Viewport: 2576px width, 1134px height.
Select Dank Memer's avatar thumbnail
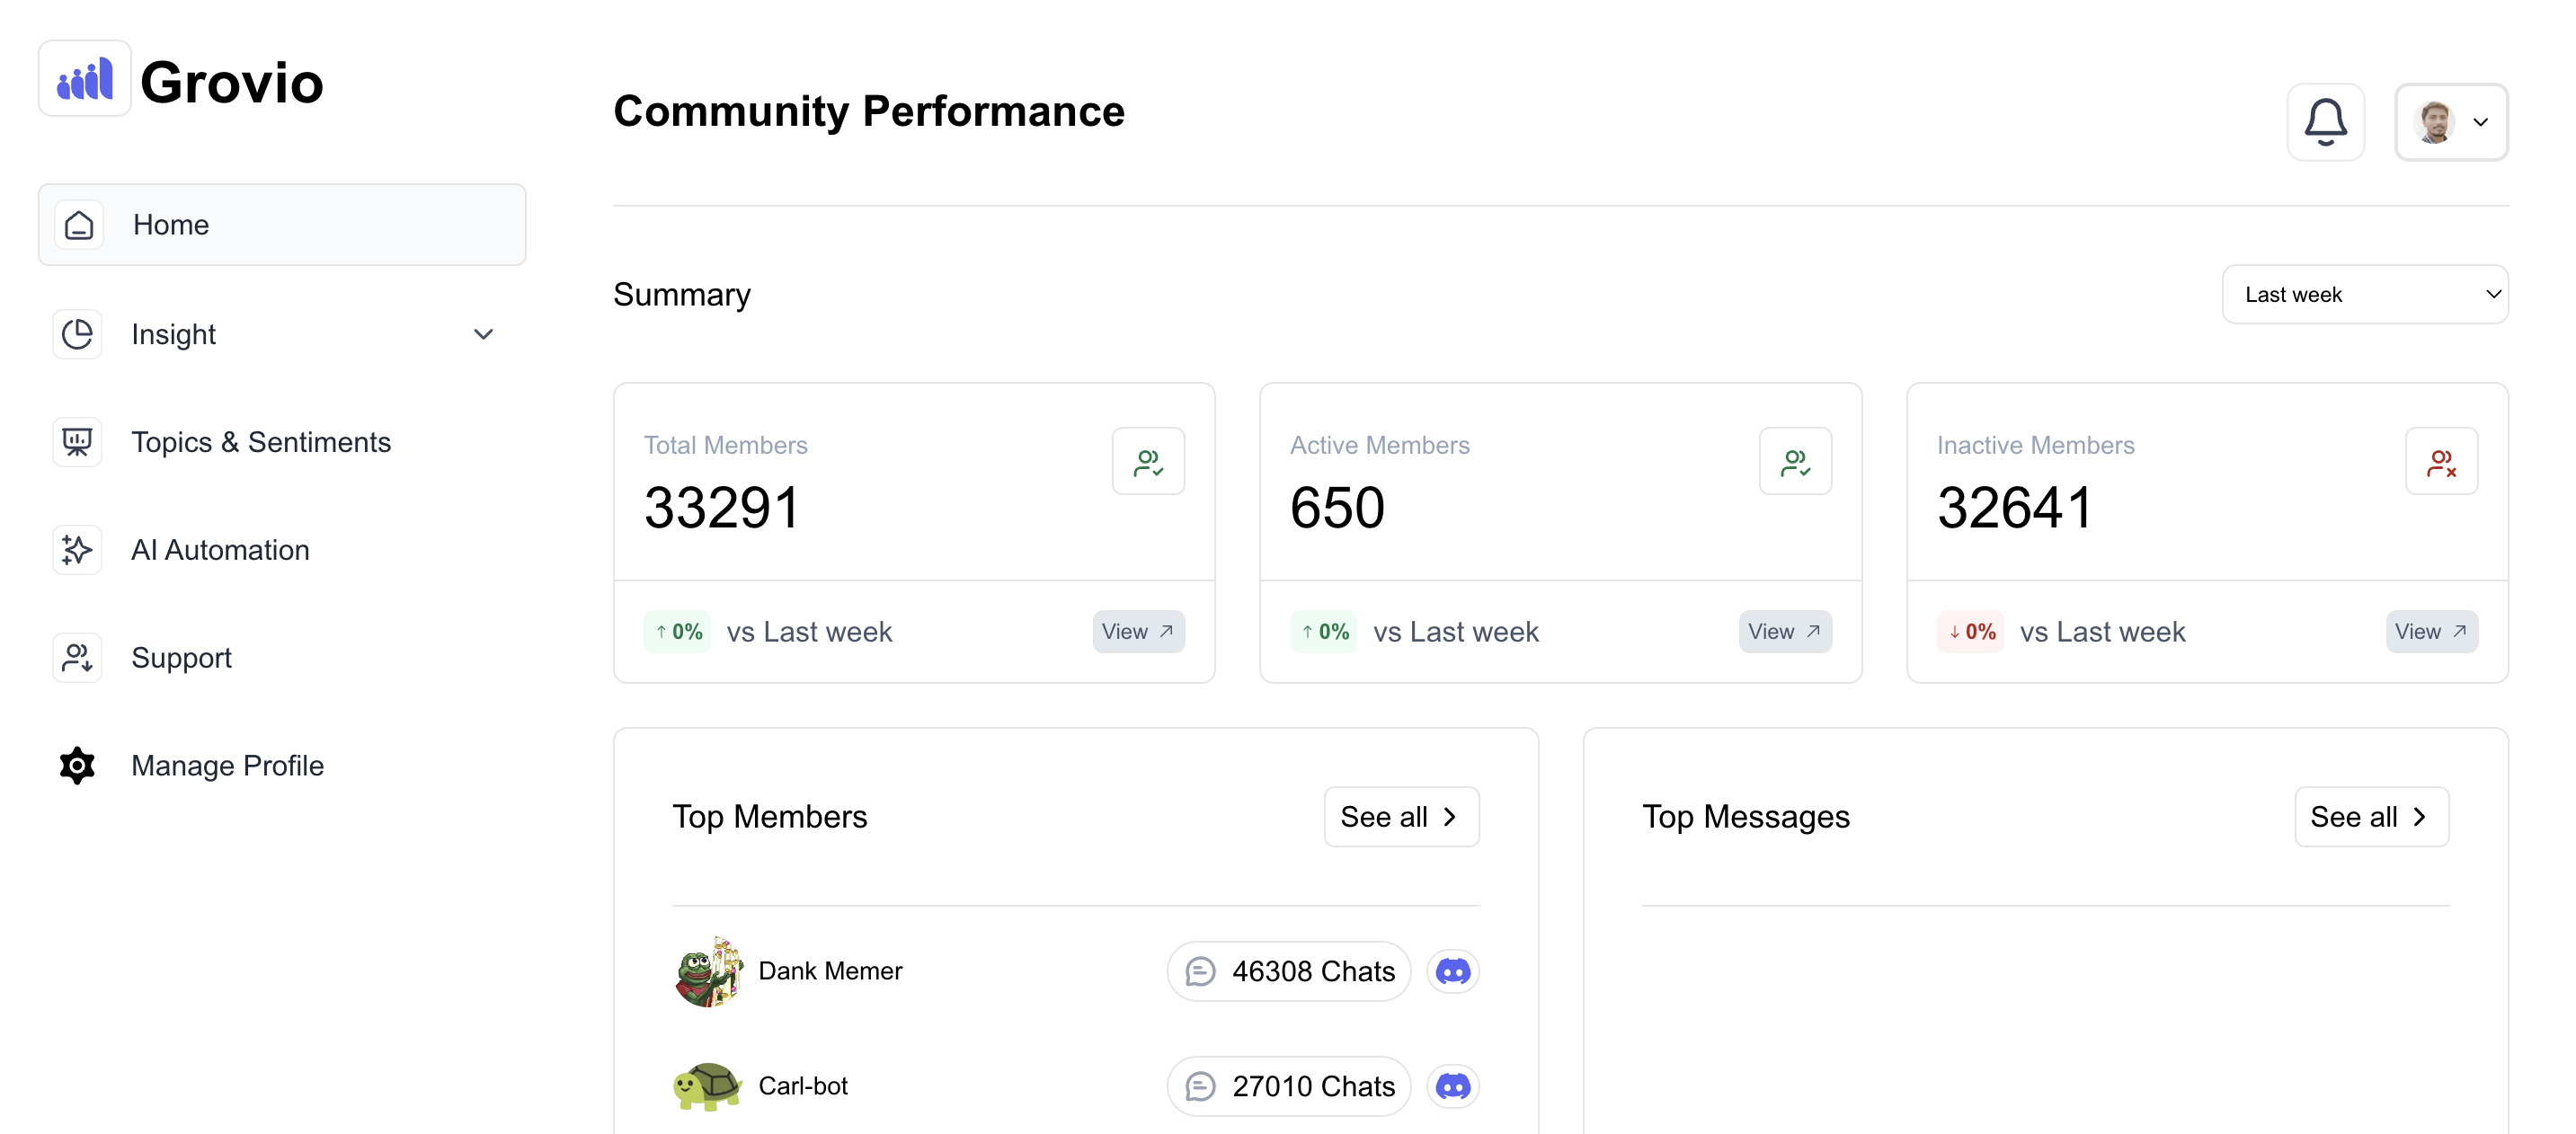click(708, 970)
